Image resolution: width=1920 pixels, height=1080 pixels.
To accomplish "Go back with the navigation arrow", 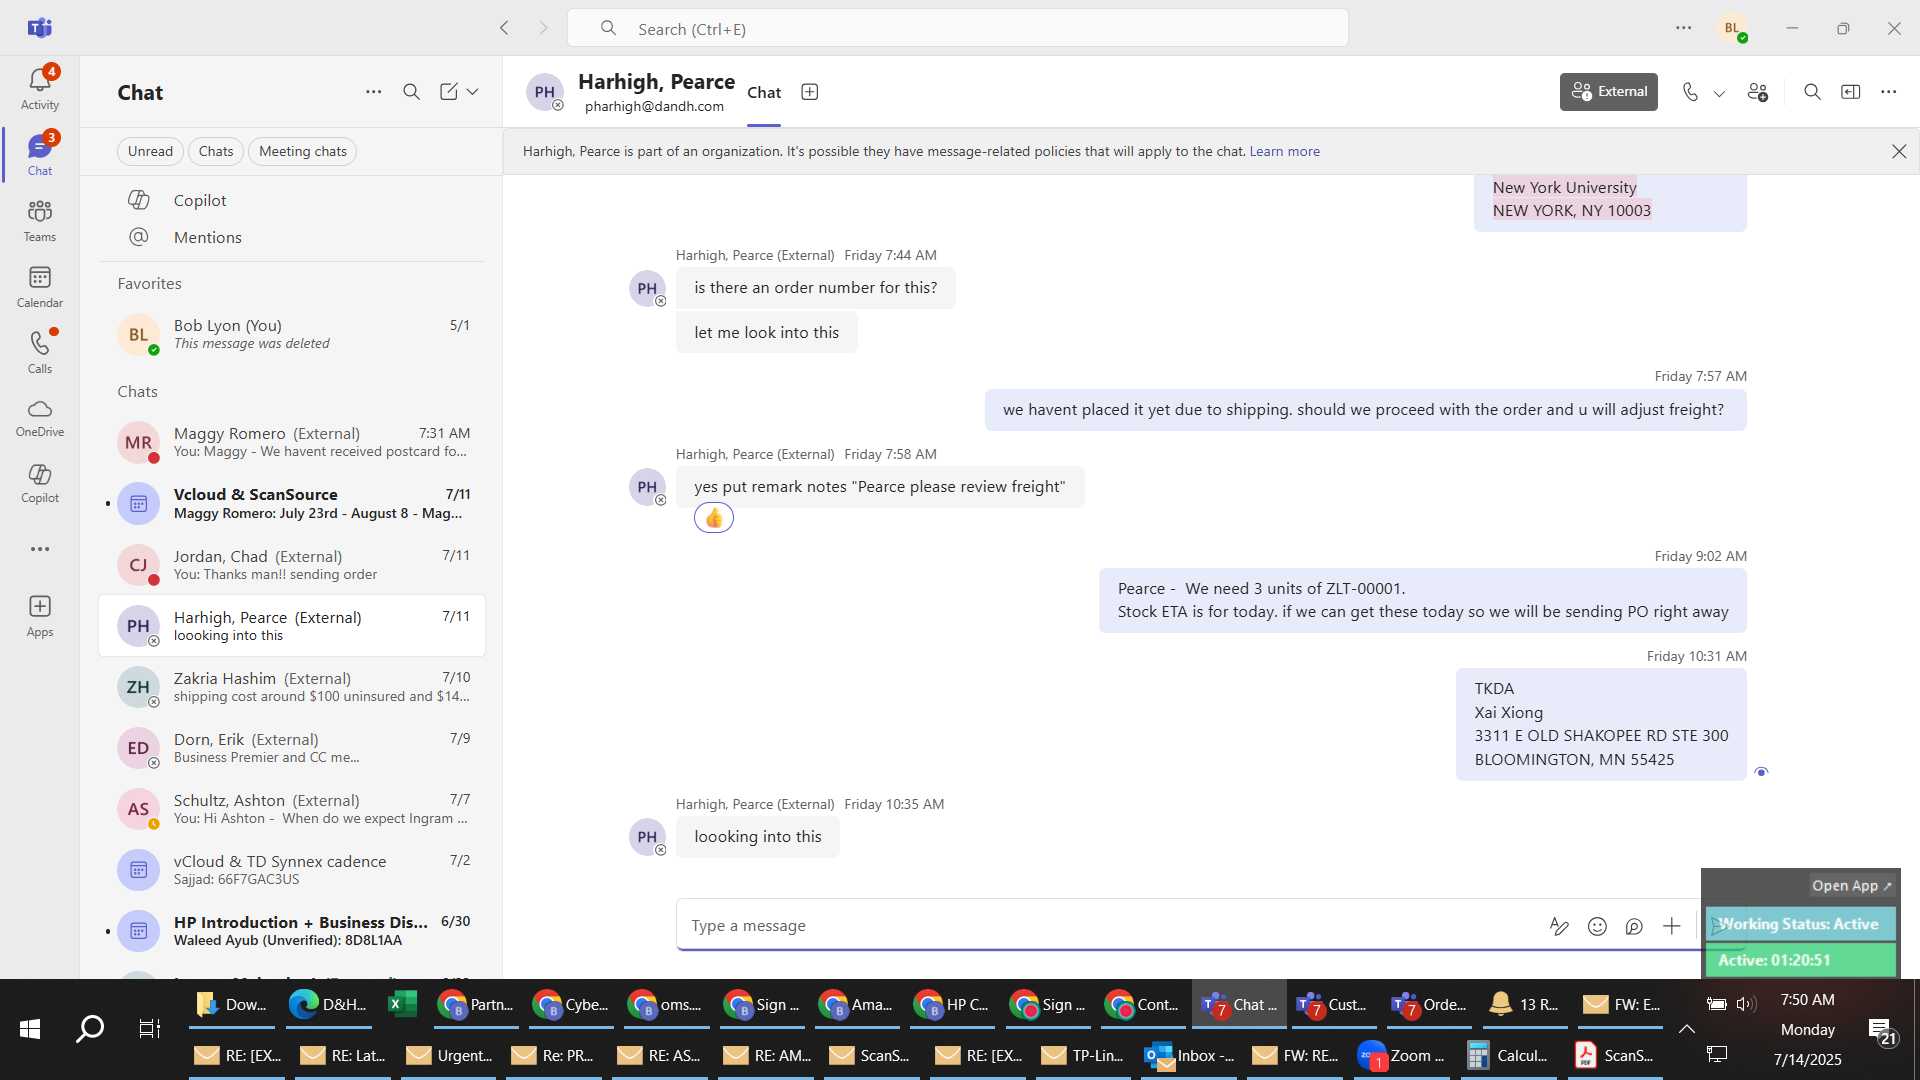I will 504,28.
